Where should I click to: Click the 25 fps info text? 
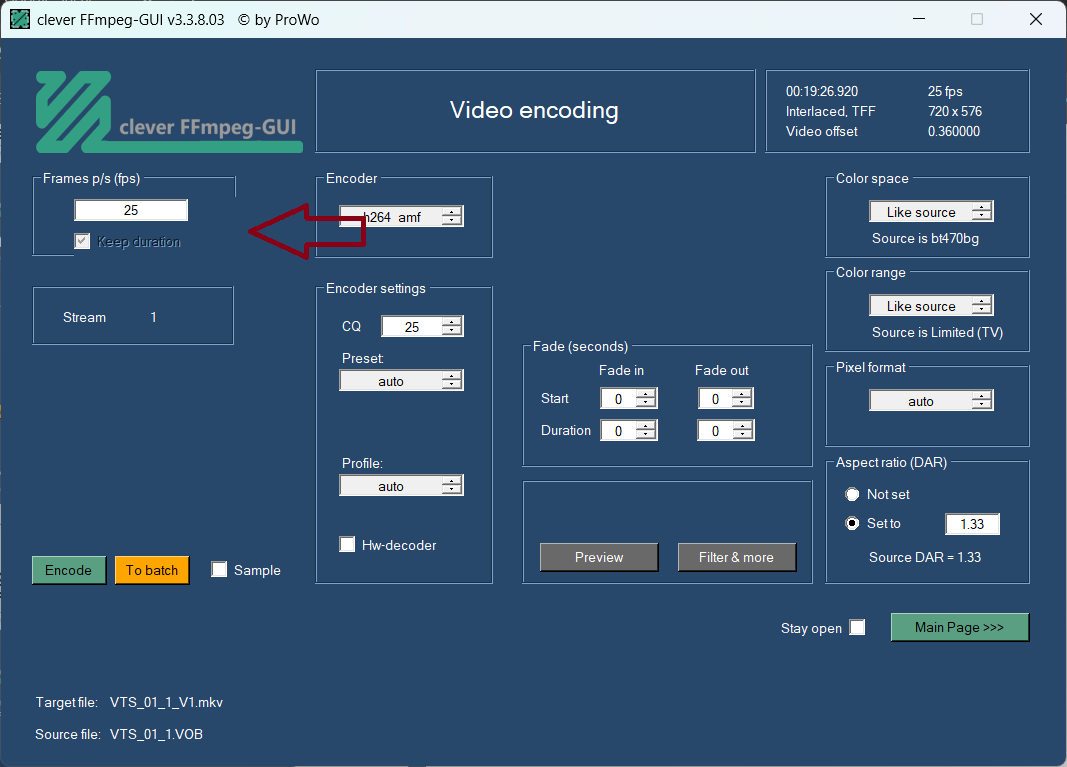coord(945,91)
